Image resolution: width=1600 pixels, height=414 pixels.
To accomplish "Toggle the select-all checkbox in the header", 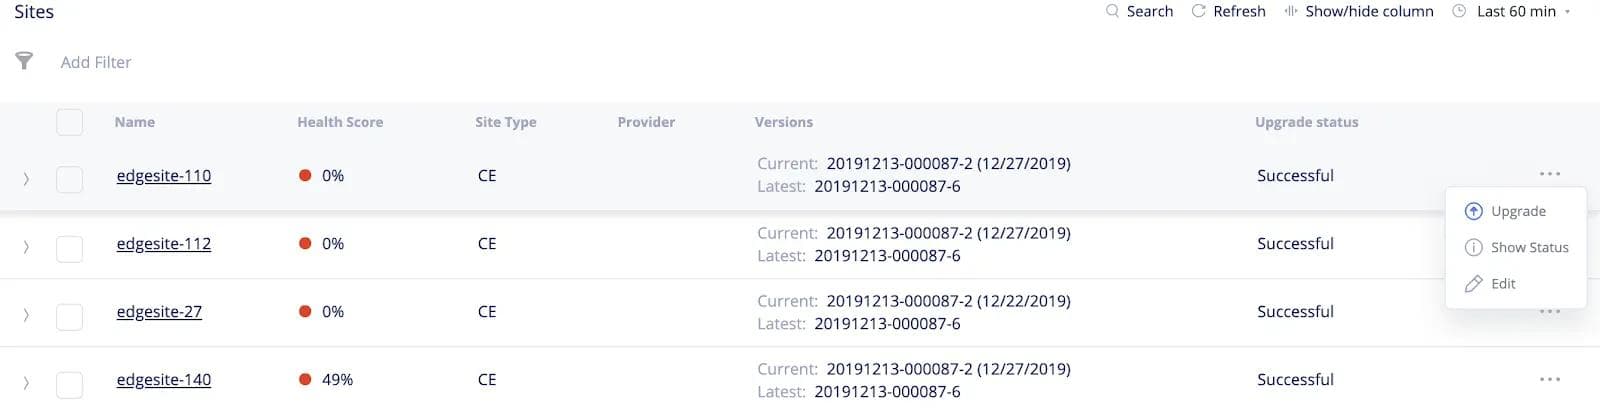I will [70, 122].
